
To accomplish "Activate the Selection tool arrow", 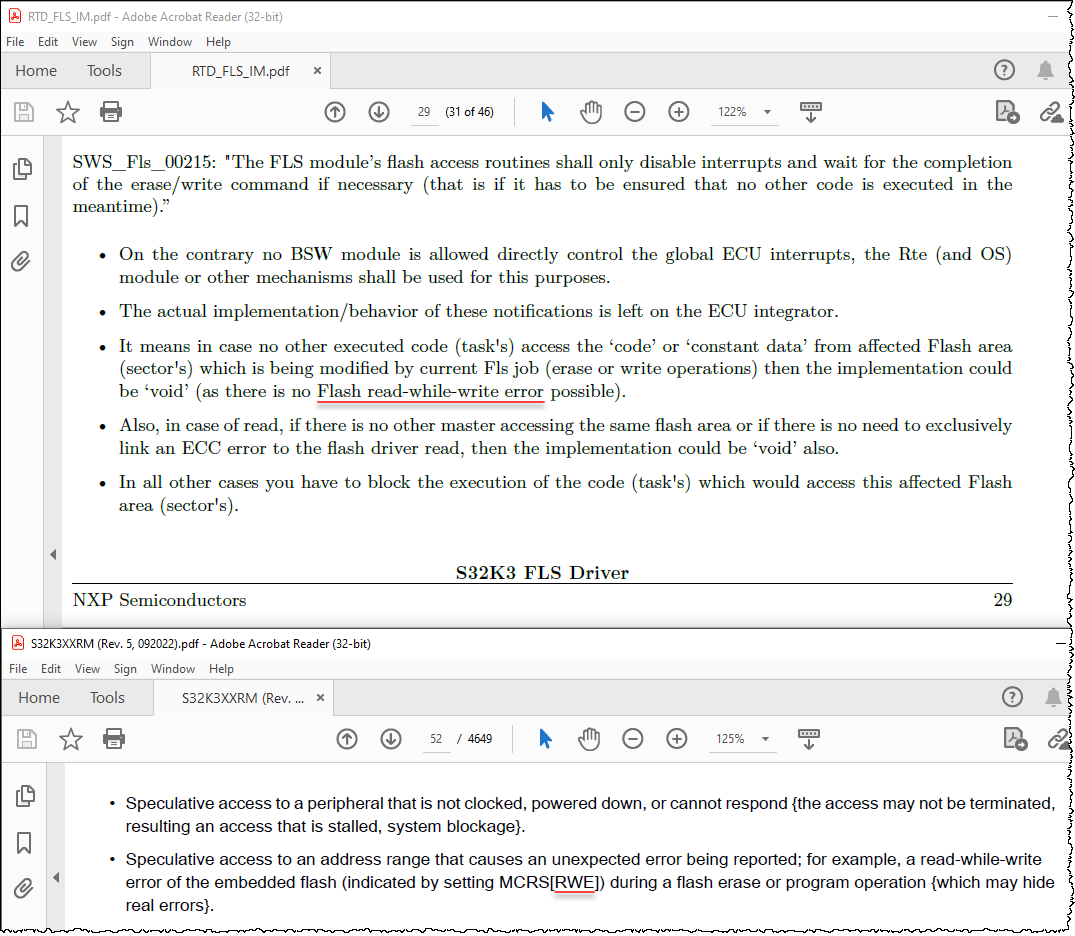I will pyautogui.click(x=547, y=112).
